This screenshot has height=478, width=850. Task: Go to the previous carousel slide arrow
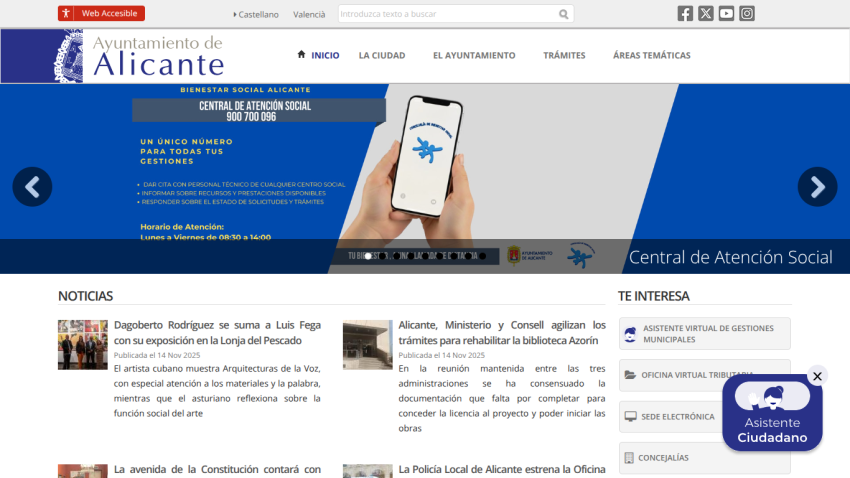pos(33,186)
